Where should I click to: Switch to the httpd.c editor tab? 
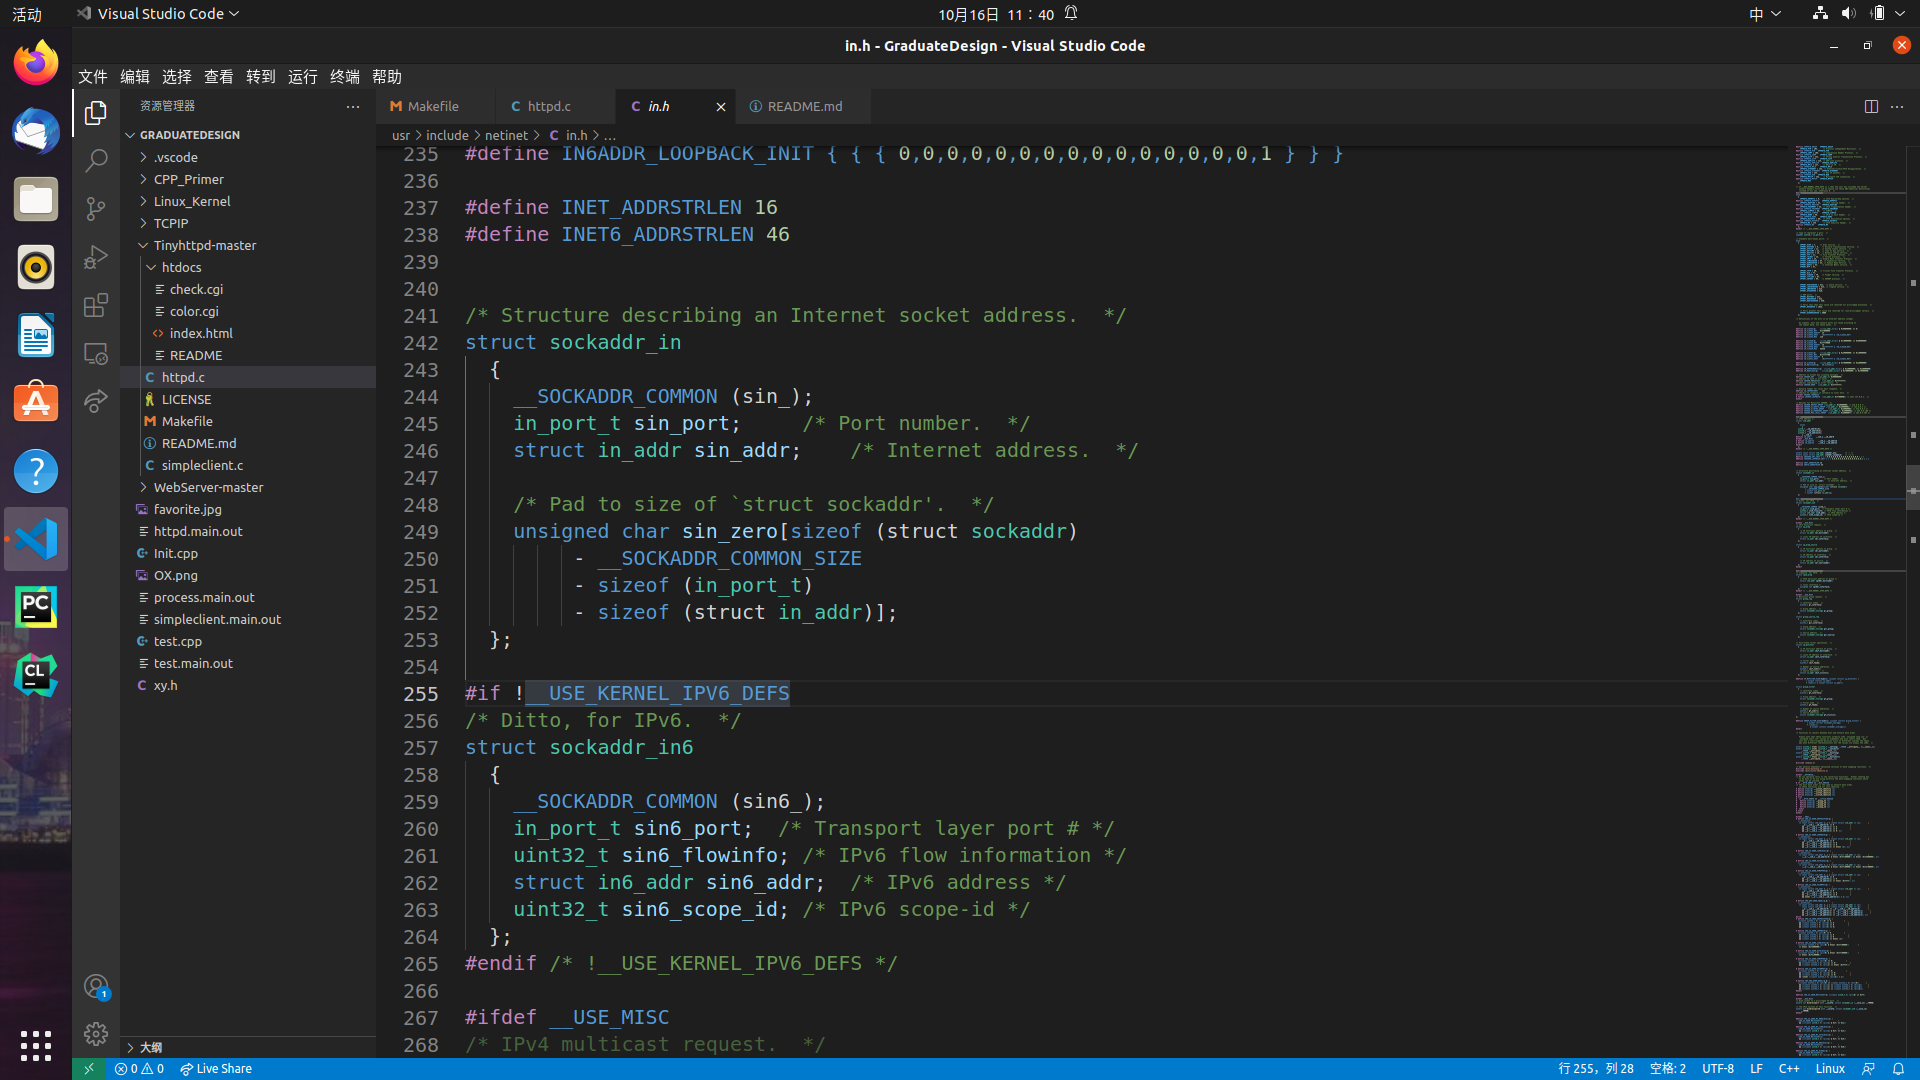click(549, 106)
